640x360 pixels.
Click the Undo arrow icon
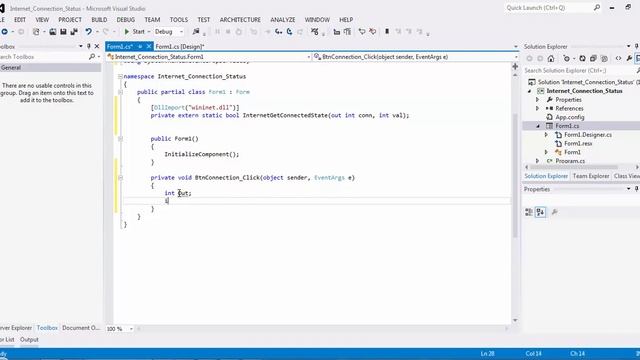88,31
